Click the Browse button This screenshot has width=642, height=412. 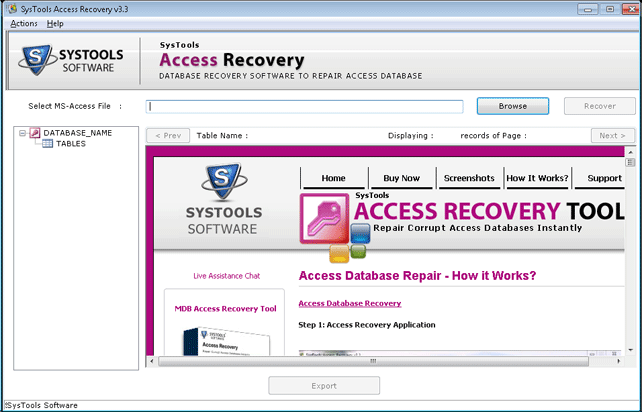pyautogui.click(x=513, y=106)
